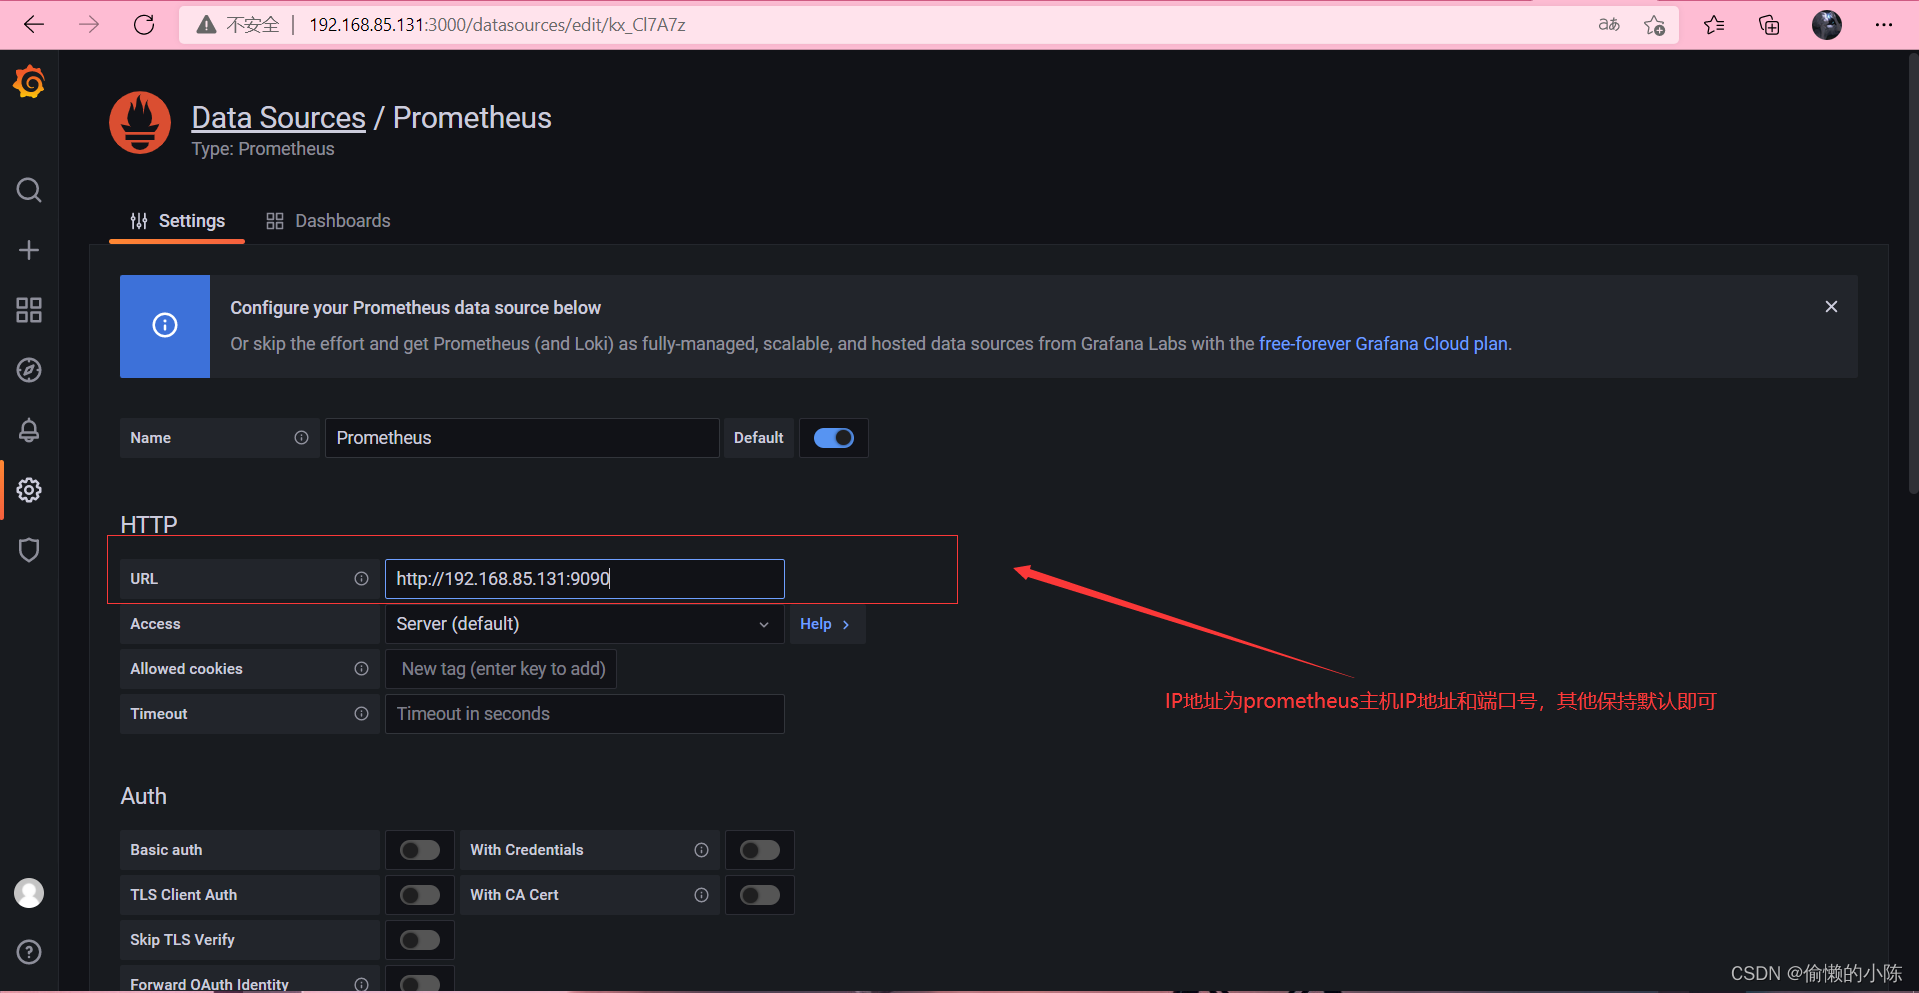Click the info icon next to URL
The width and height of the screenshot is (1919, 993).
pyautogui.click(x=361, y=579)
